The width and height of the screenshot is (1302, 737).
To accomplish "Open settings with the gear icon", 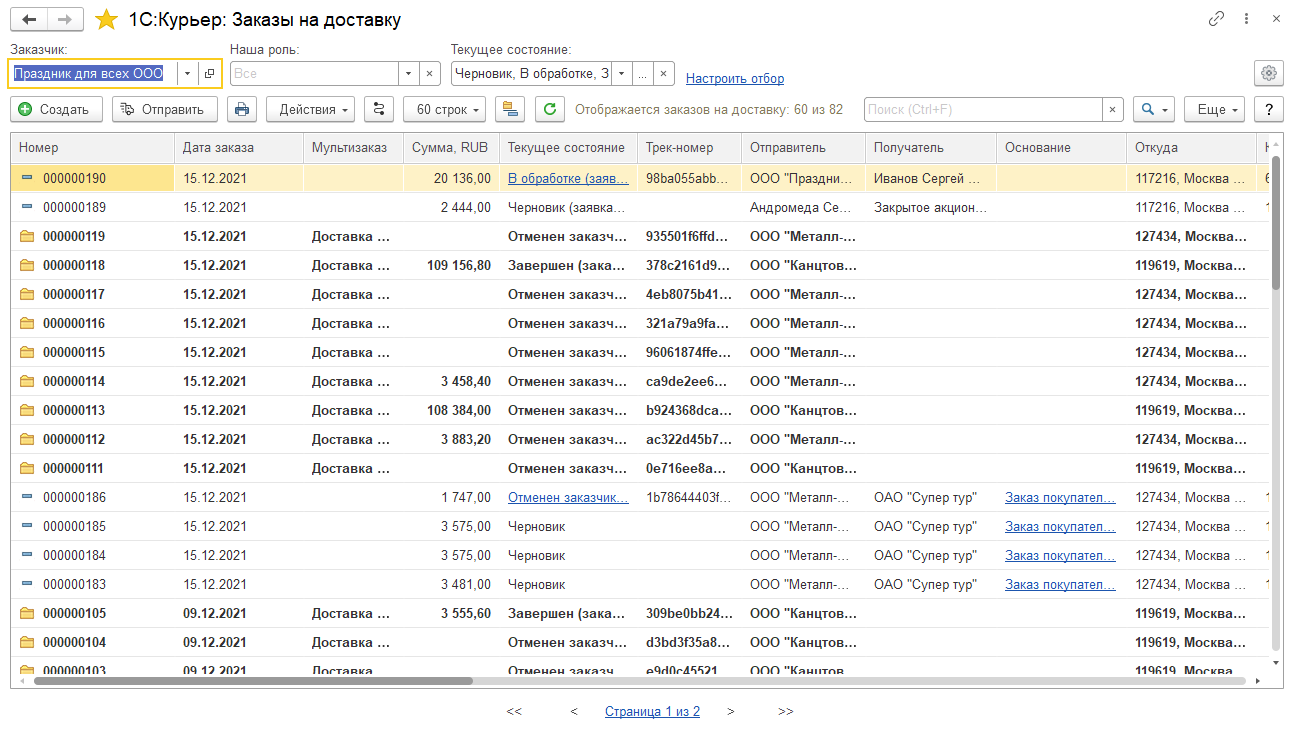I will 1269,73.
